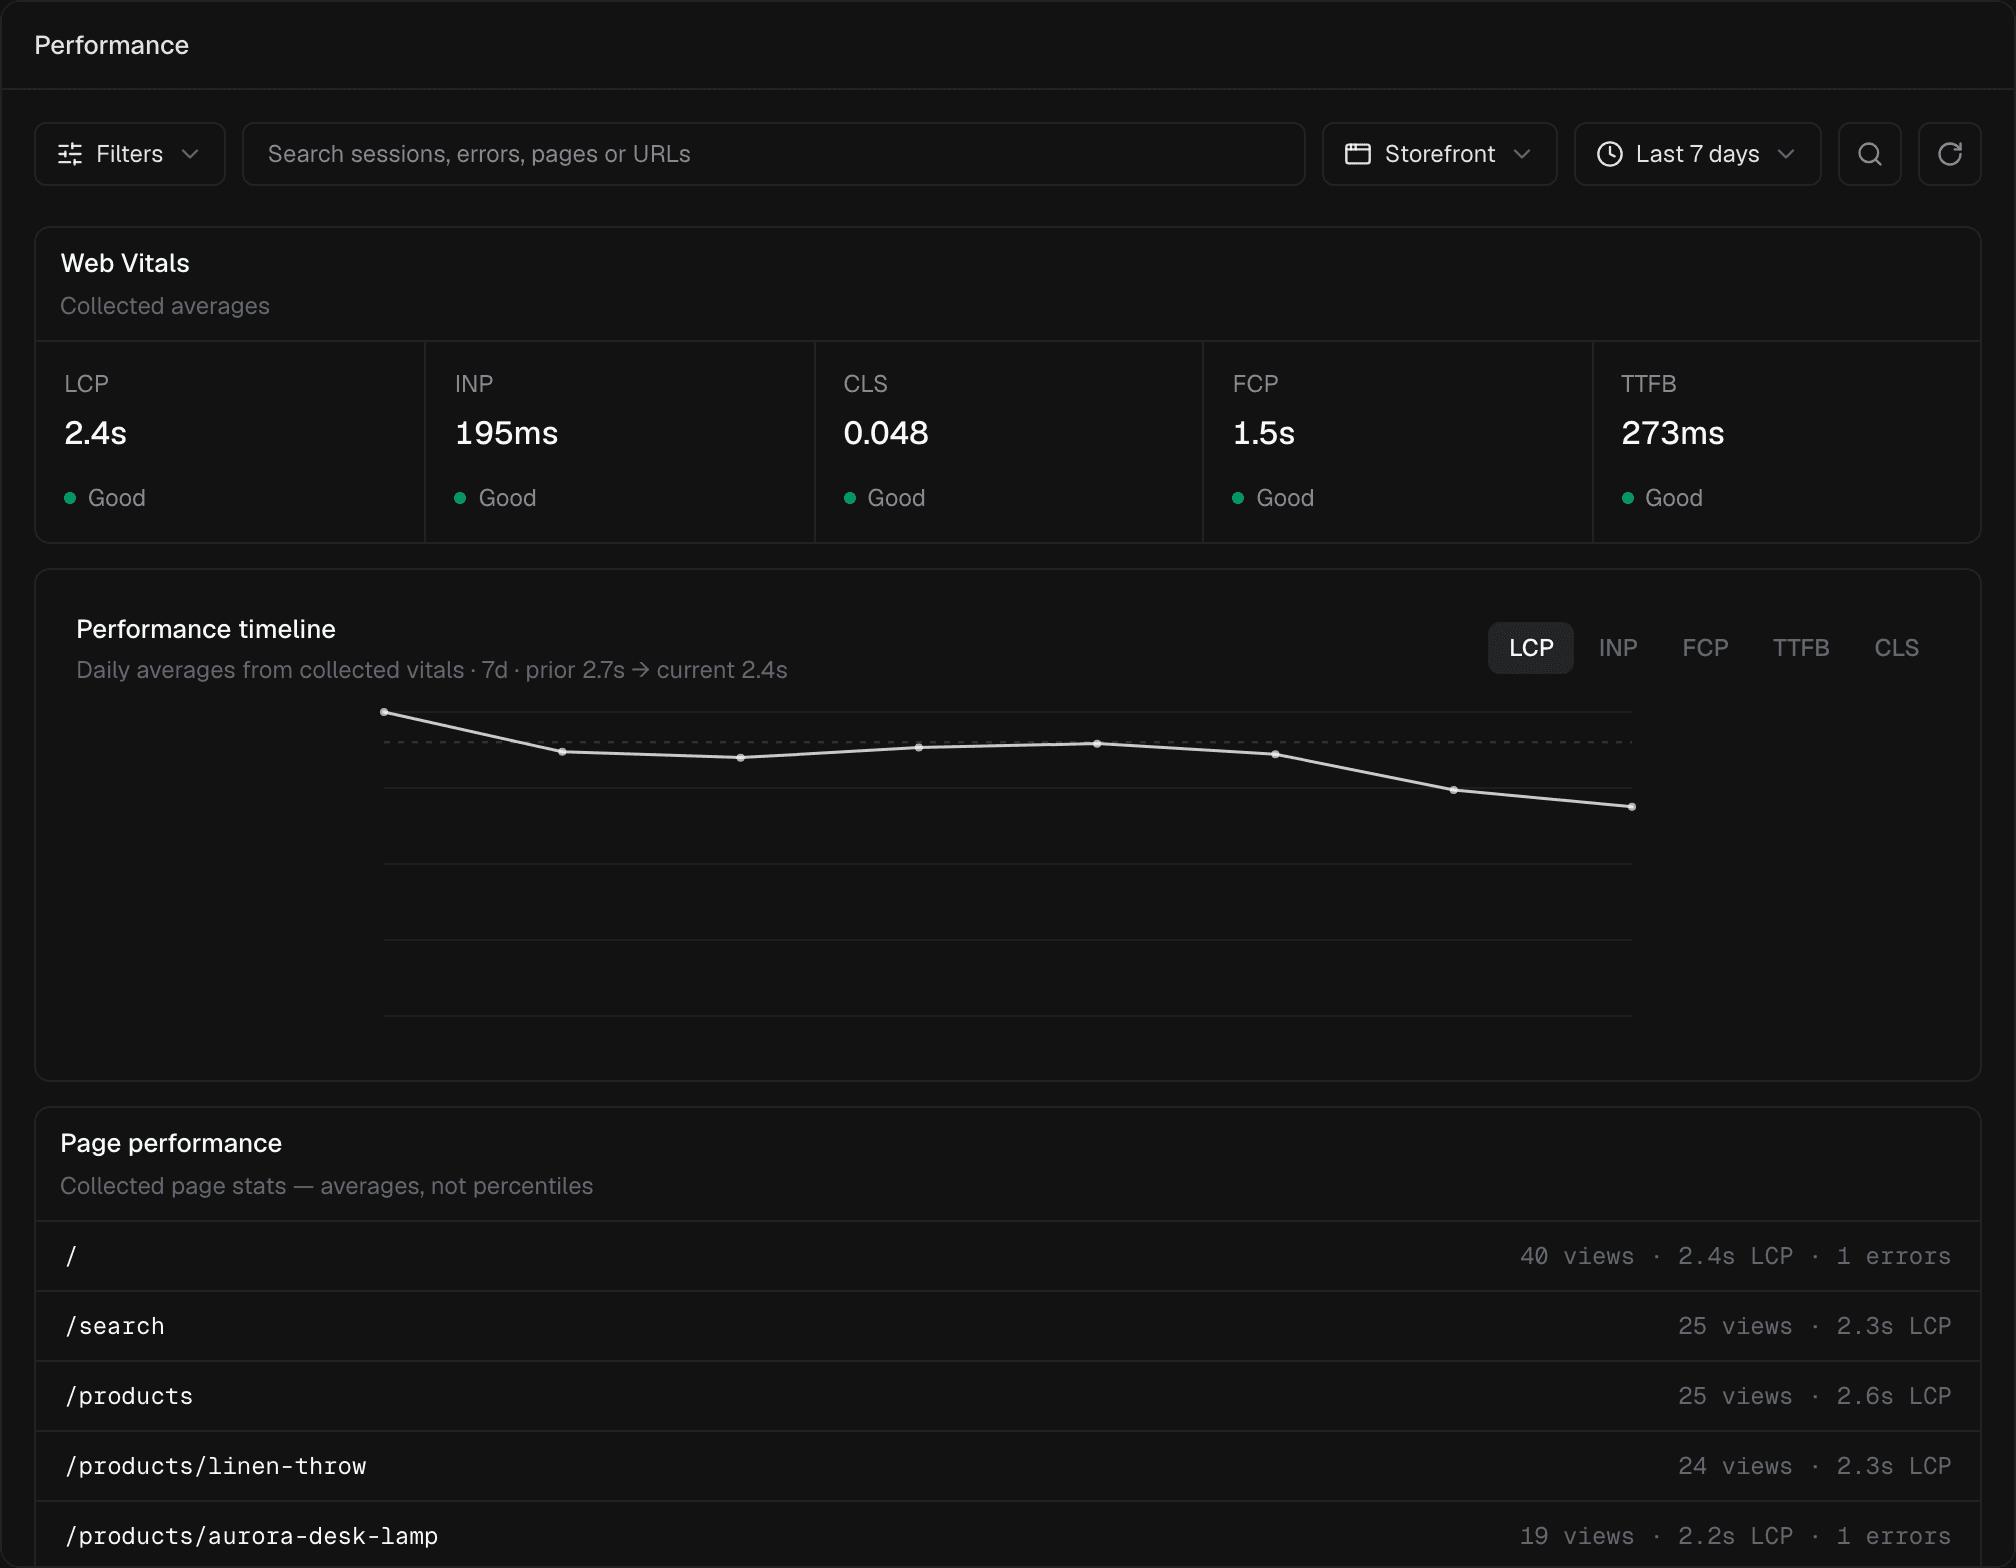
Task: Switch timeline to FCP tab
Action: [x=1704, y=648]
